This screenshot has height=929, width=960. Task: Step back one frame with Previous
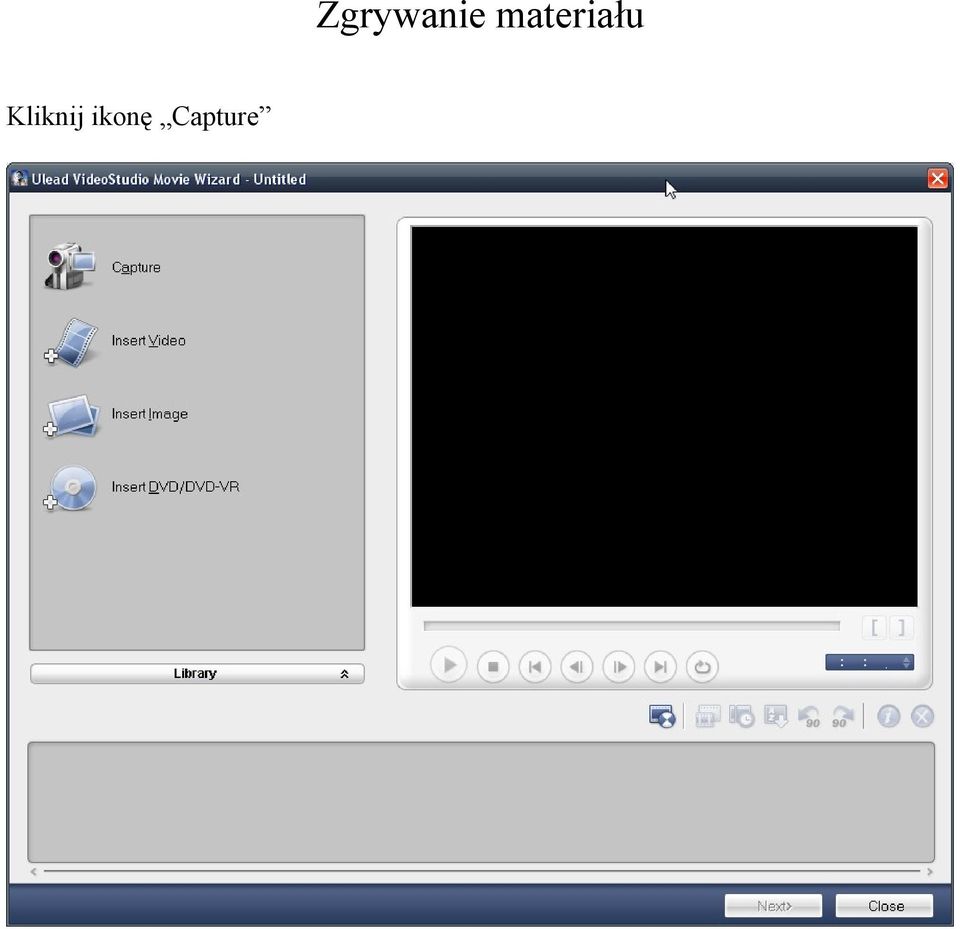pyautogui.click(x=577, y=666)
